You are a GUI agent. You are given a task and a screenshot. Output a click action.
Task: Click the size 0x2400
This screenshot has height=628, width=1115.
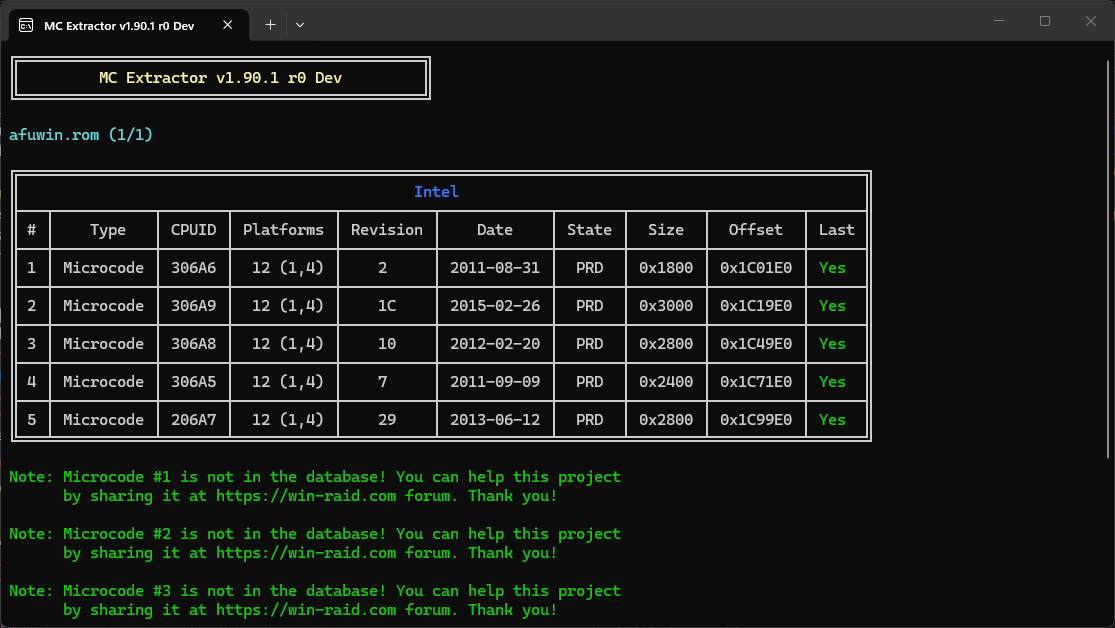click(x=666, y=382)
